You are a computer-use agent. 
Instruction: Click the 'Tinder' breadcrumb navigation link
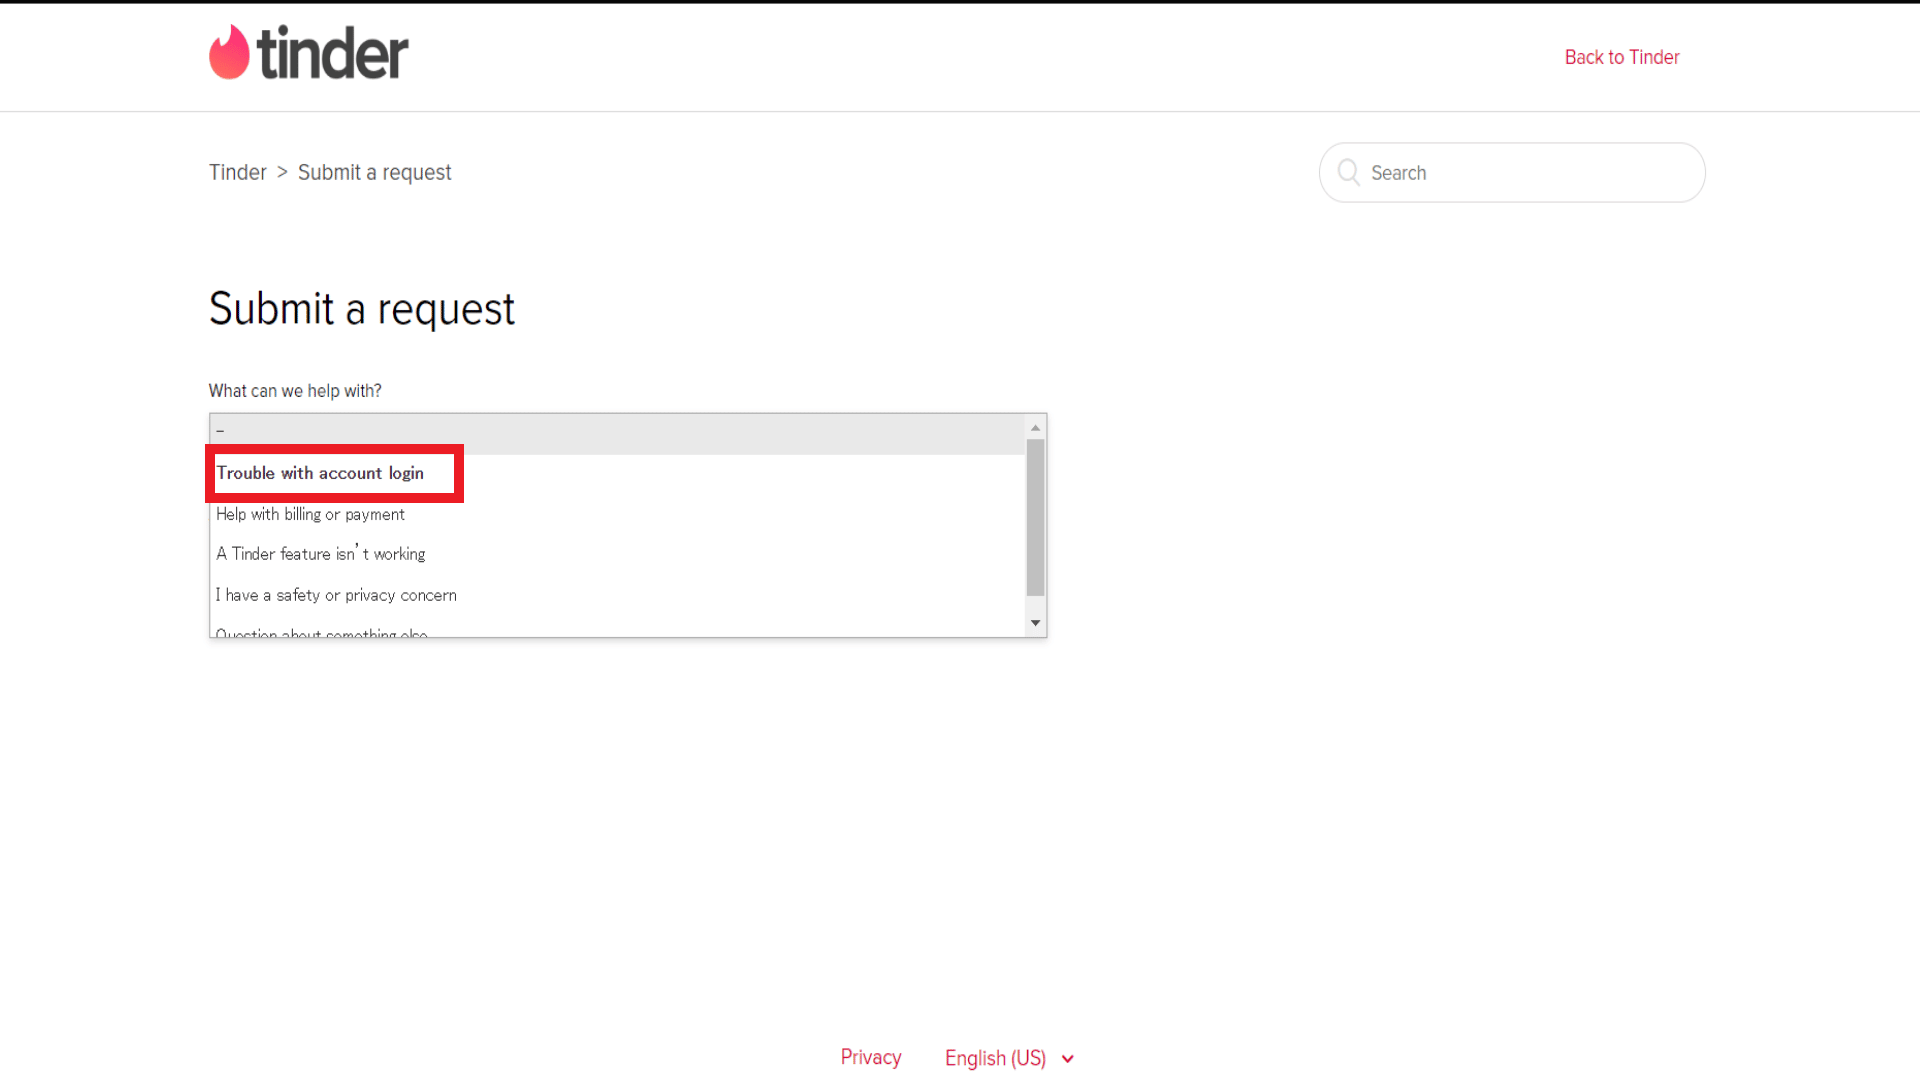[x=237, y=171]
